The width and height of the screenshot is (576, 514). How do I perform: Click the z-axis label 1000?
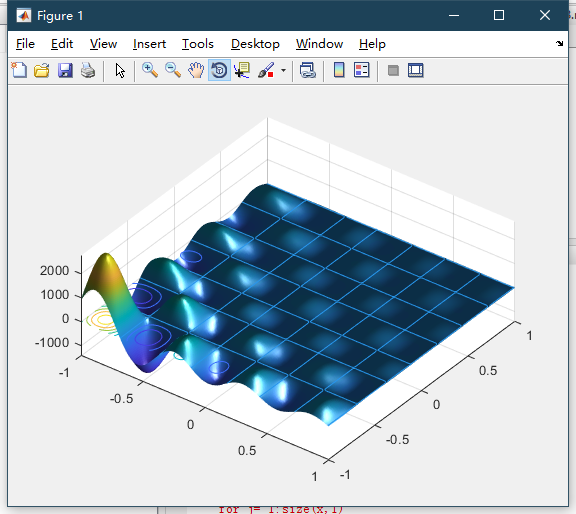pos(54,295)
